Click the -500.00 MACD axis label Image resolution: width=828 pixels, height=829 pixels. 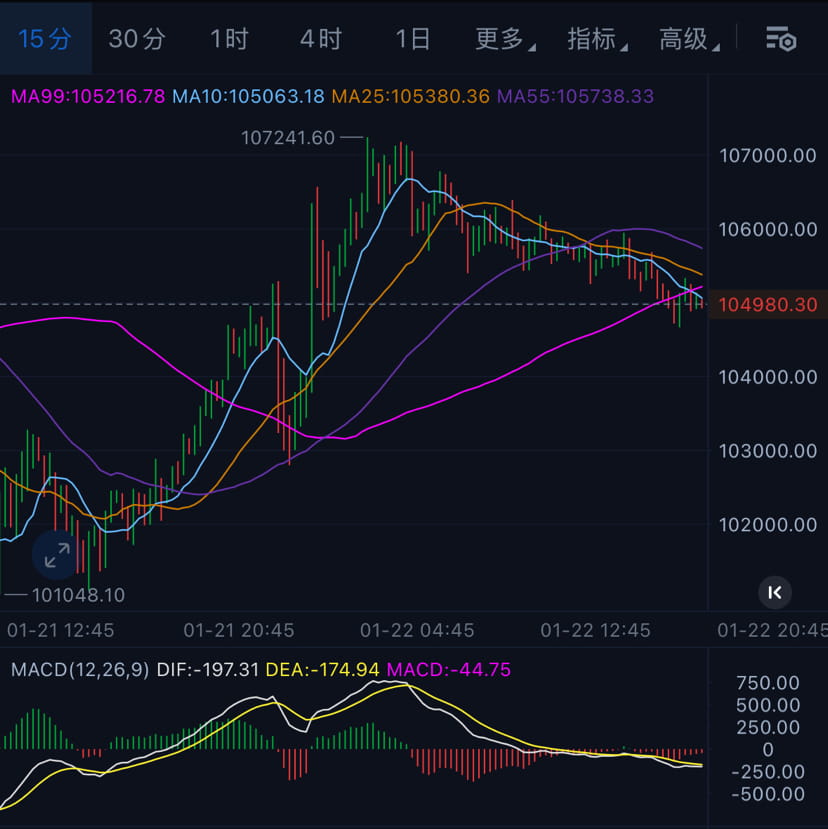[768, 794]
